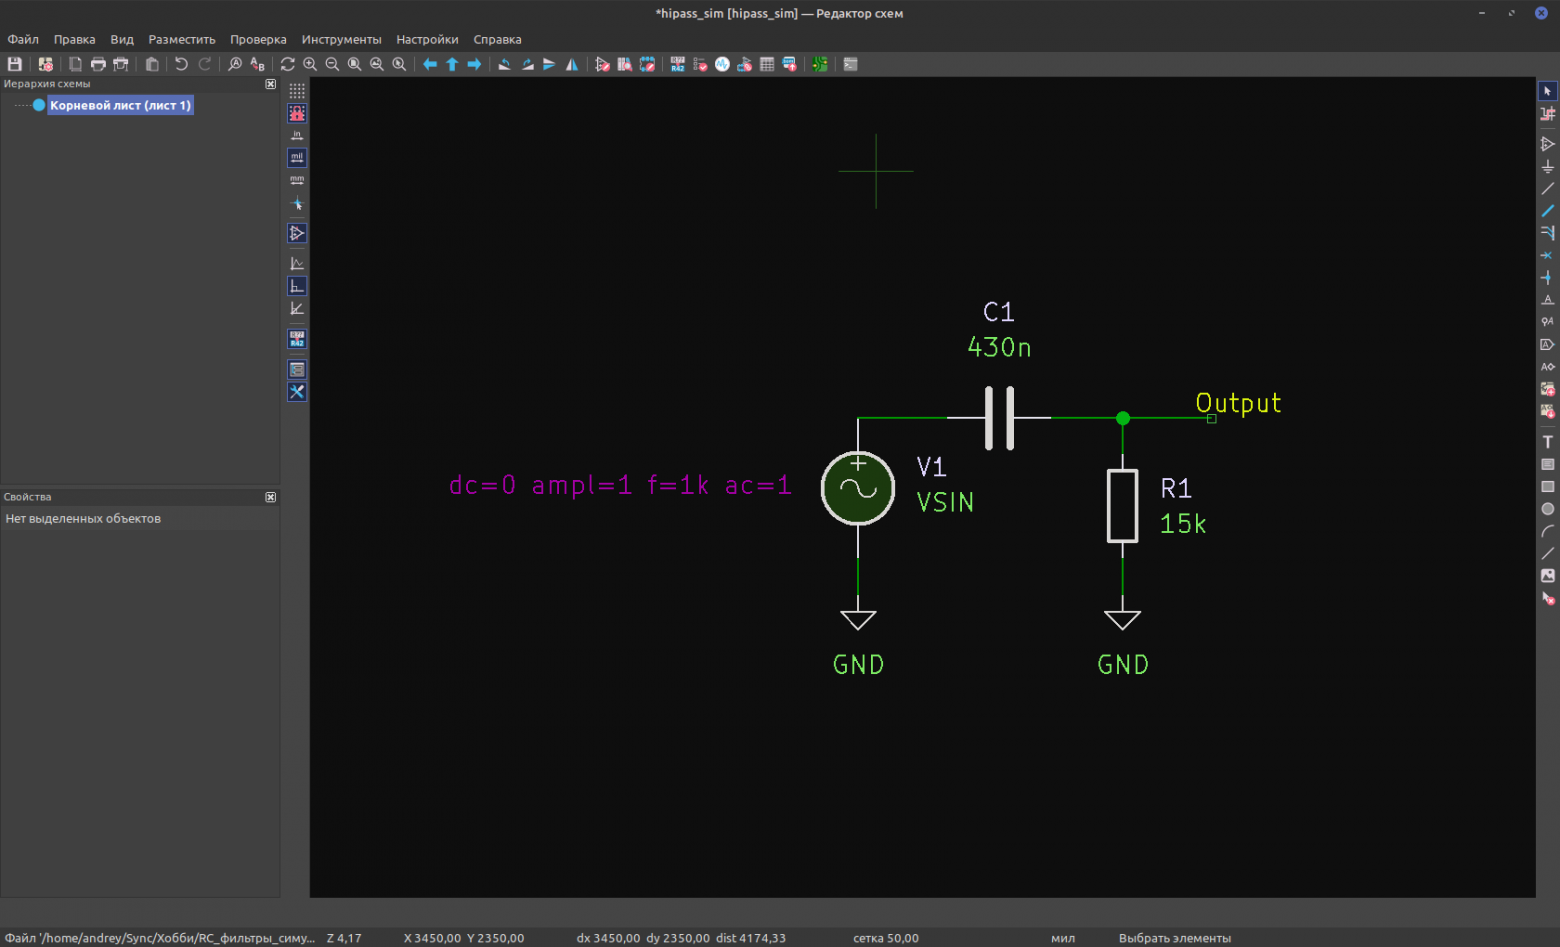Open the Symbol Fields table editor
1560x947 pixels.
[x=767, y=64]
